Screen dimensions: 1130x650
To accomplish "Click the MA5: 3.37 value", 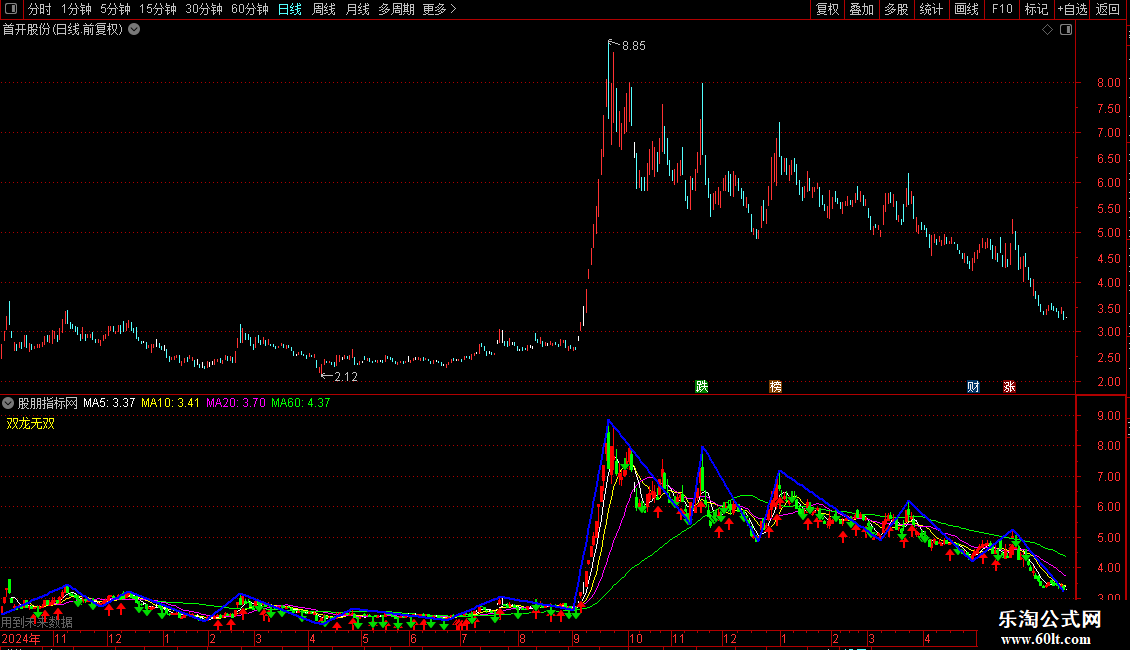I will pyautogui.click(x=109, y=403).
